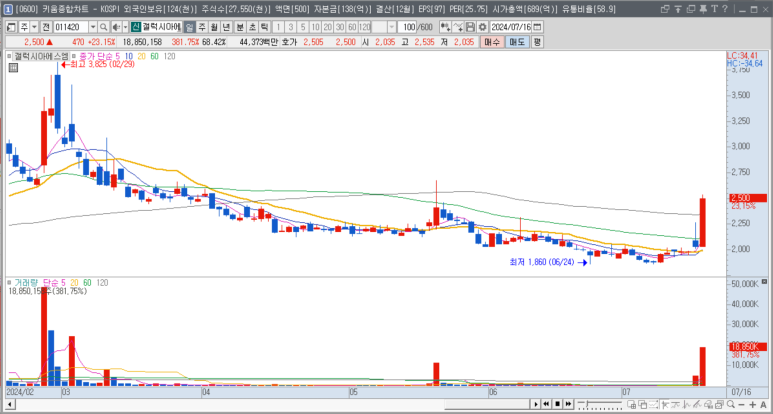Select the yearly (년) chart period

point(225,27)
